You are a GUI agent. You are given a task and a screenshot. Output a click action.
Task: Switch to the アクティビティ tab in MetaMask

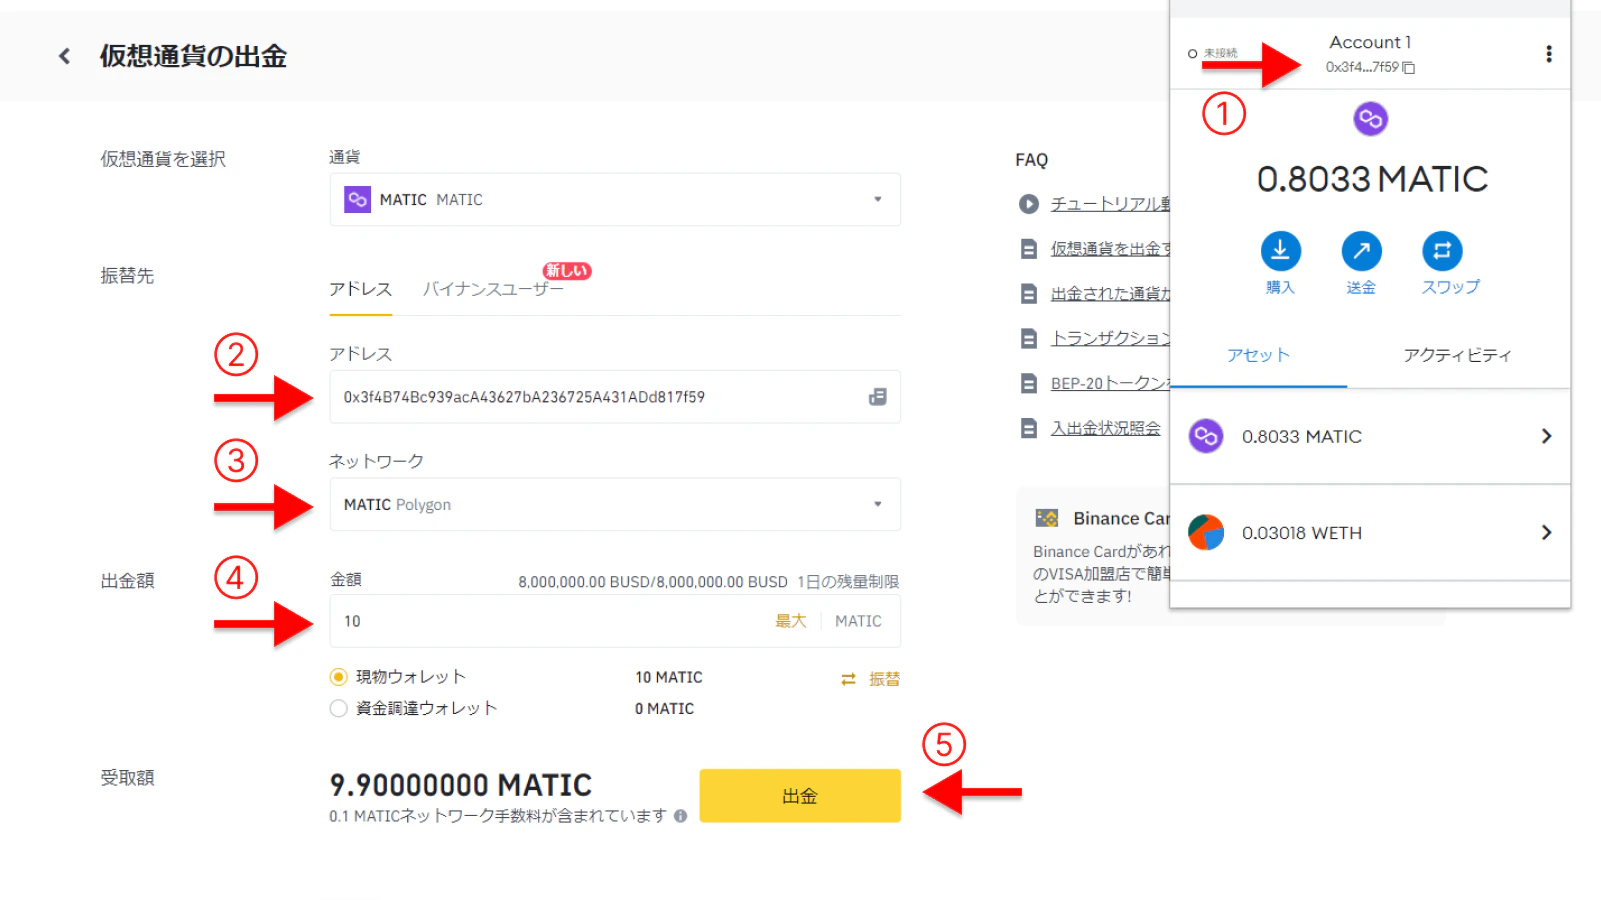[x=1457, y=355]
